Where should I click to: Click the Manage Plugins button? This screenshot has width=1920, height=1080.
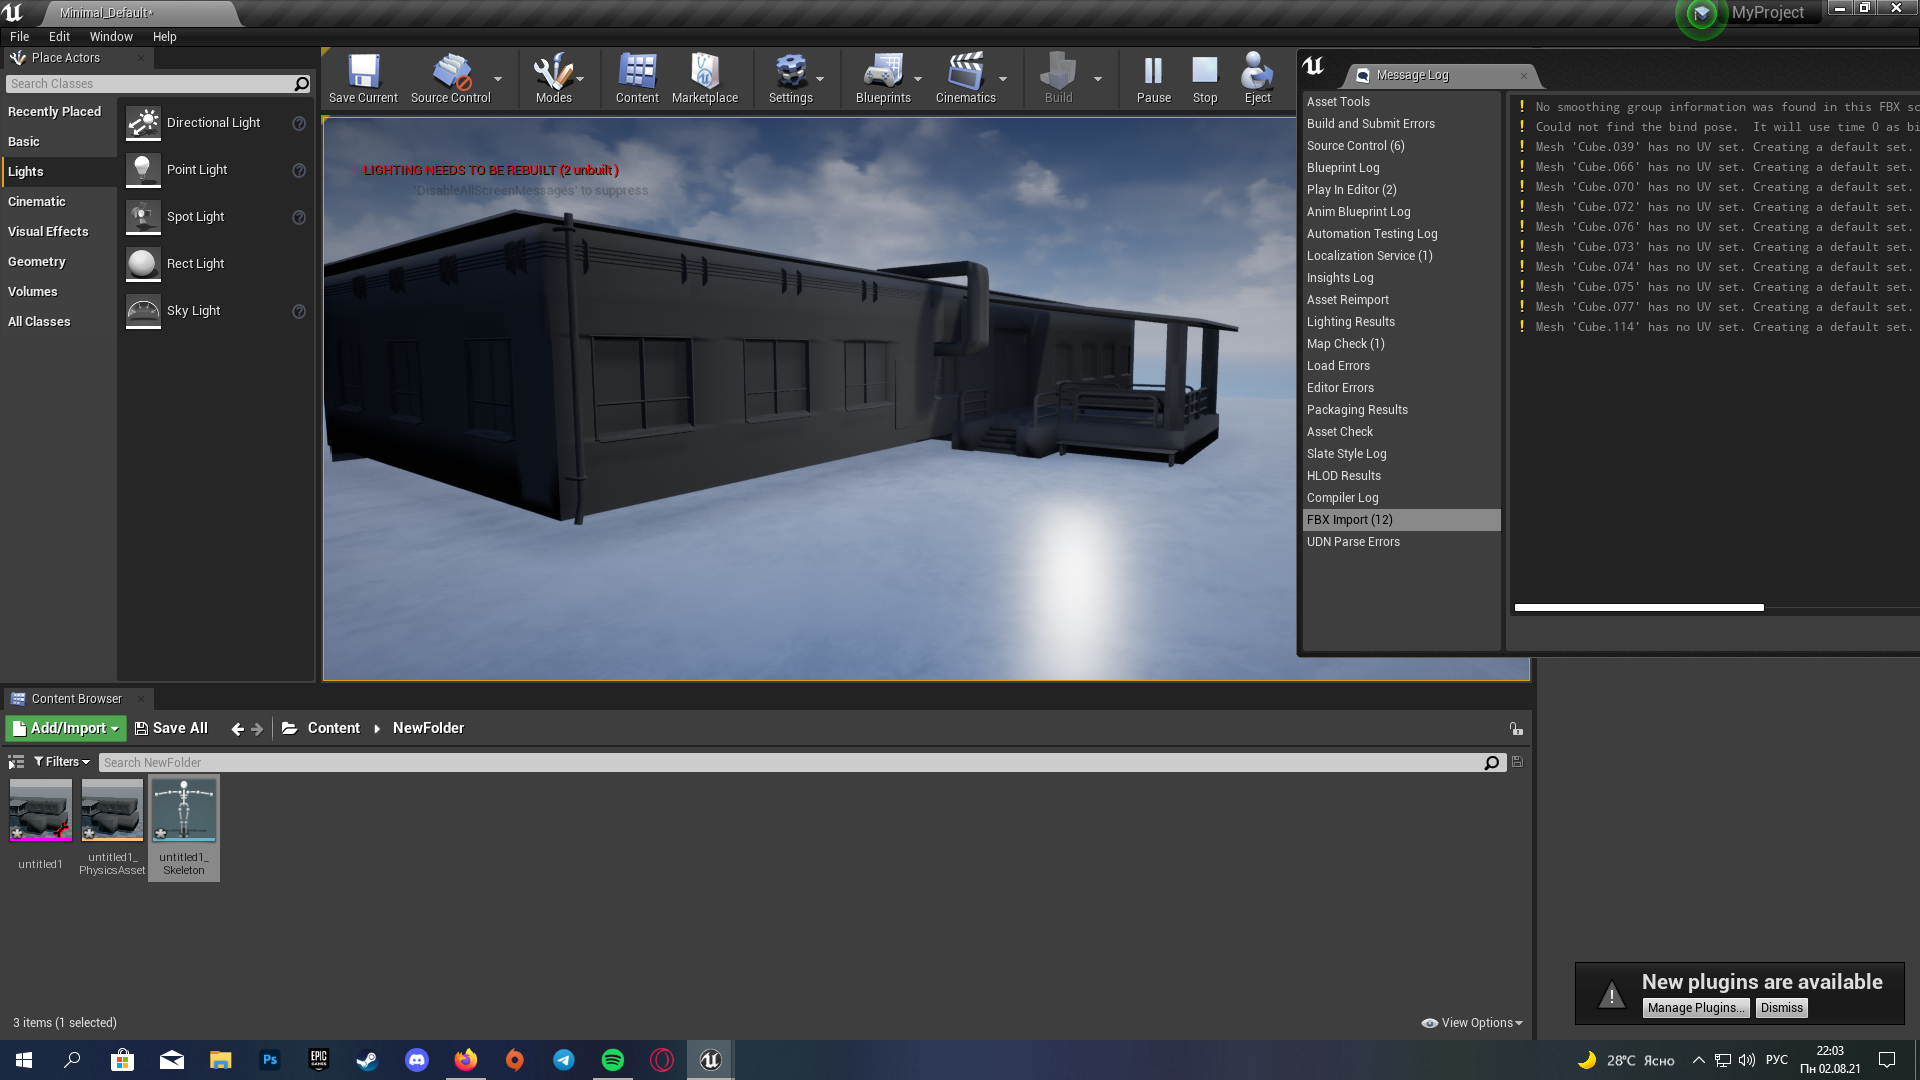(1695, 1008)
